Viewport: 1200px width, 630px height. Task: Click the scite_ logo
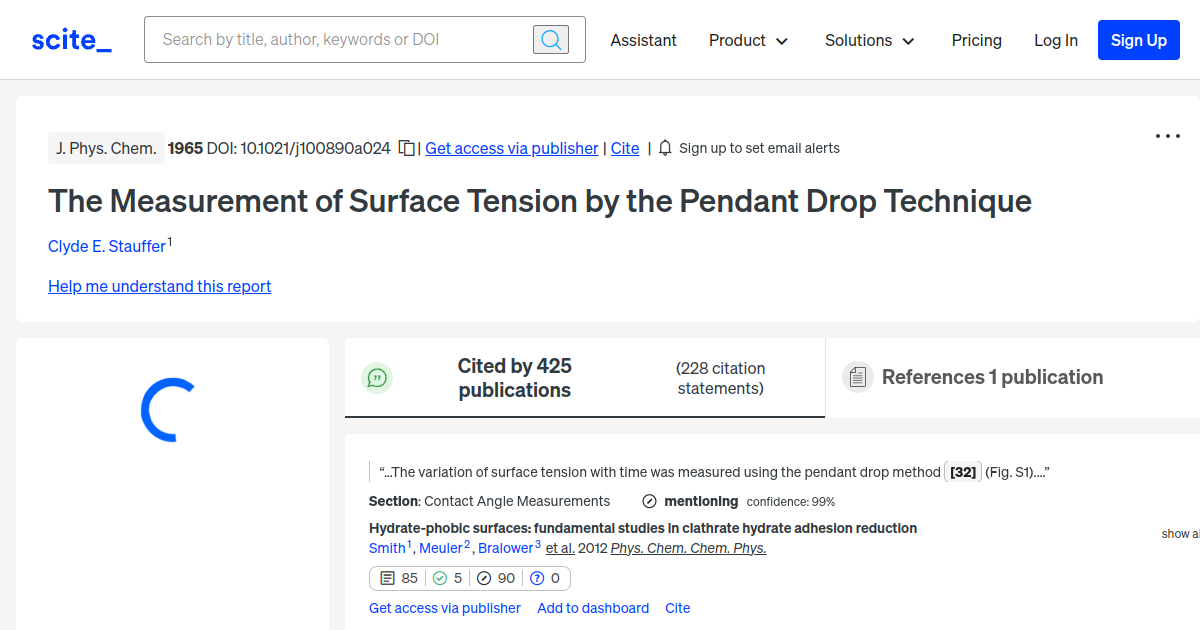pos(70,39)
